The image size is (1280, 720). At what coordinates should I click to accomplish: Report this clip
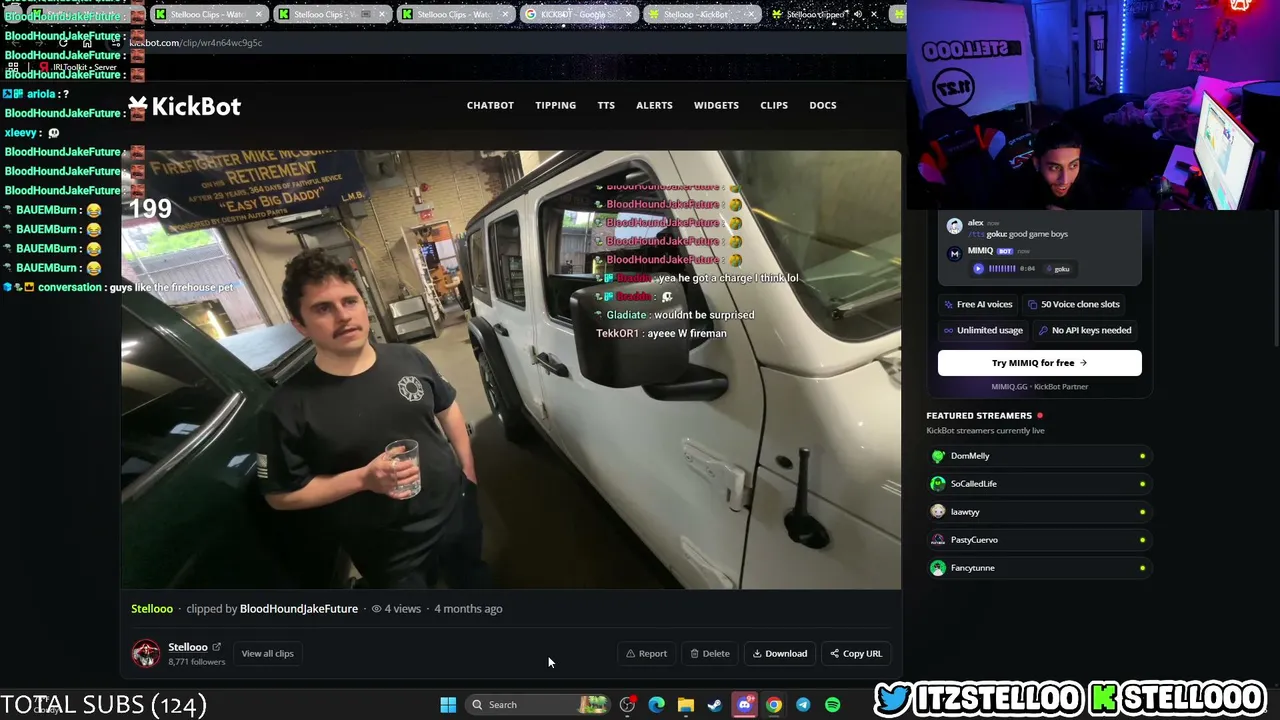coord(646,654)
